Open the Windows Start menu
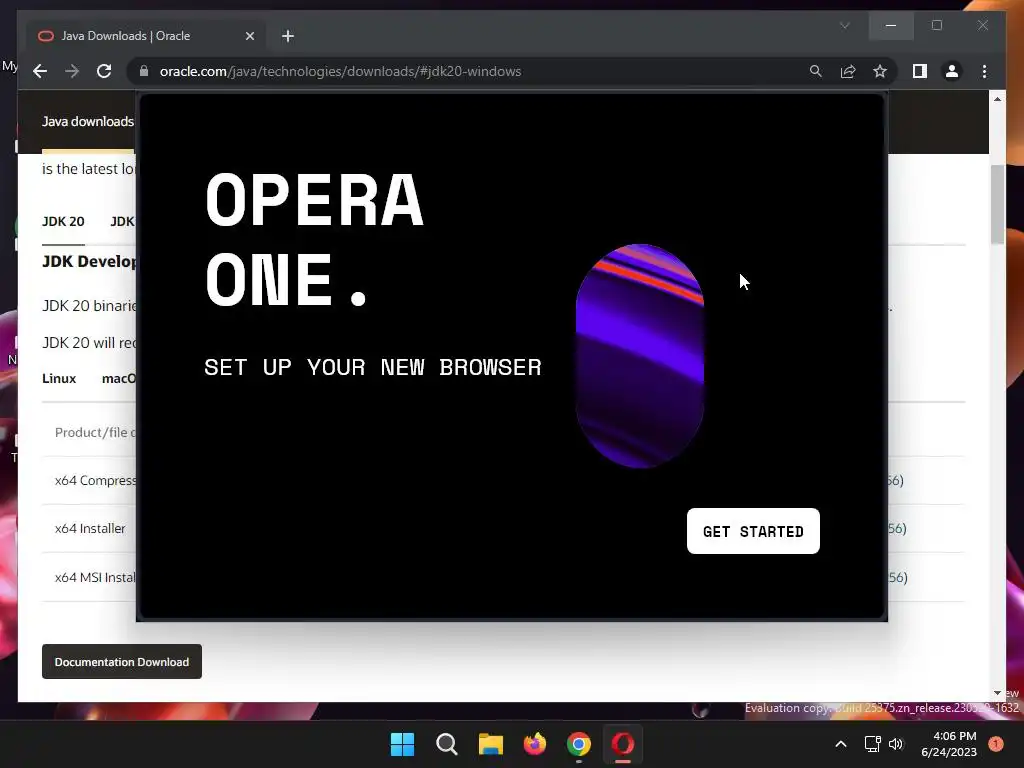This screenshot has height=768, width=1024. coord(402,744)
